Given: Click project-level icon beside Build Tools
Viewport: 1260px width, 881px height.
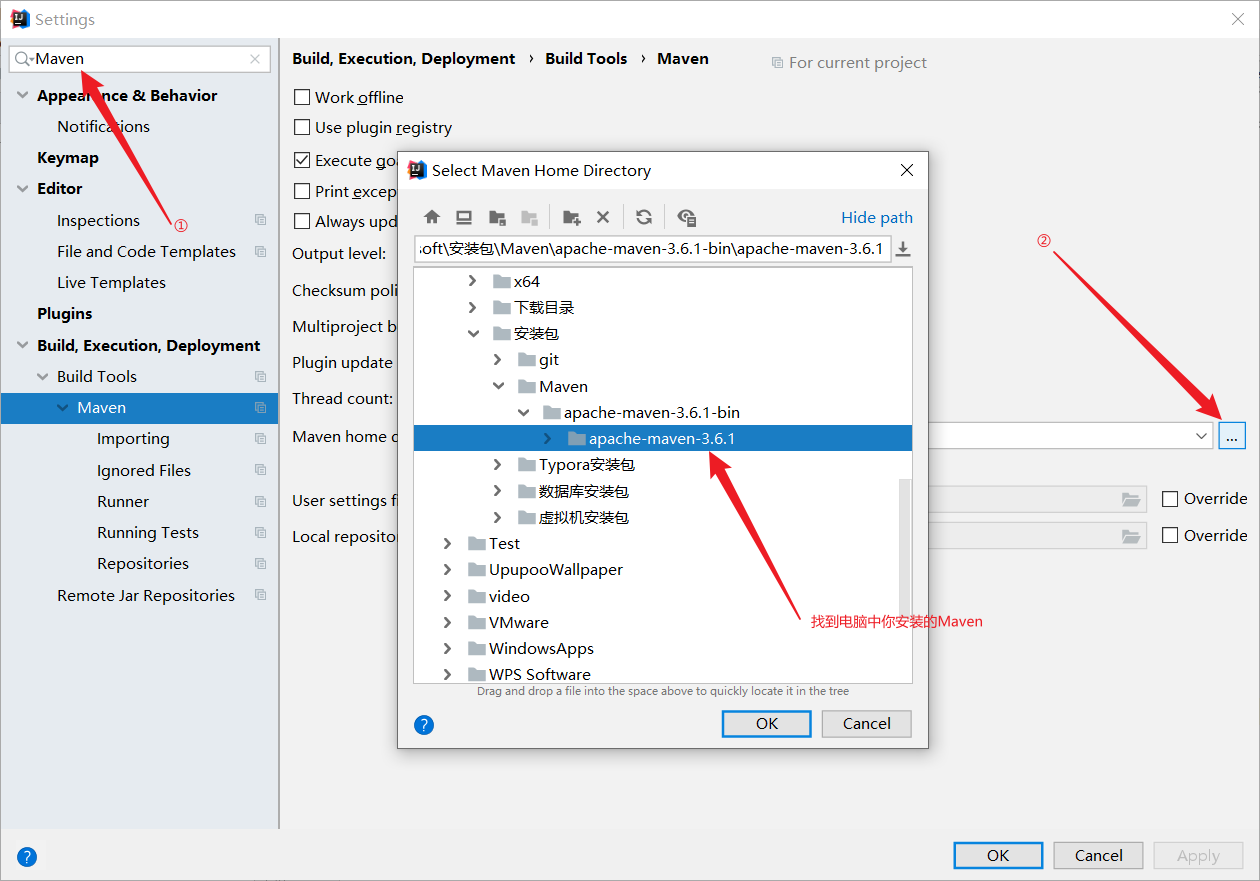Looking at the screenshot, I should pos(261,376).
